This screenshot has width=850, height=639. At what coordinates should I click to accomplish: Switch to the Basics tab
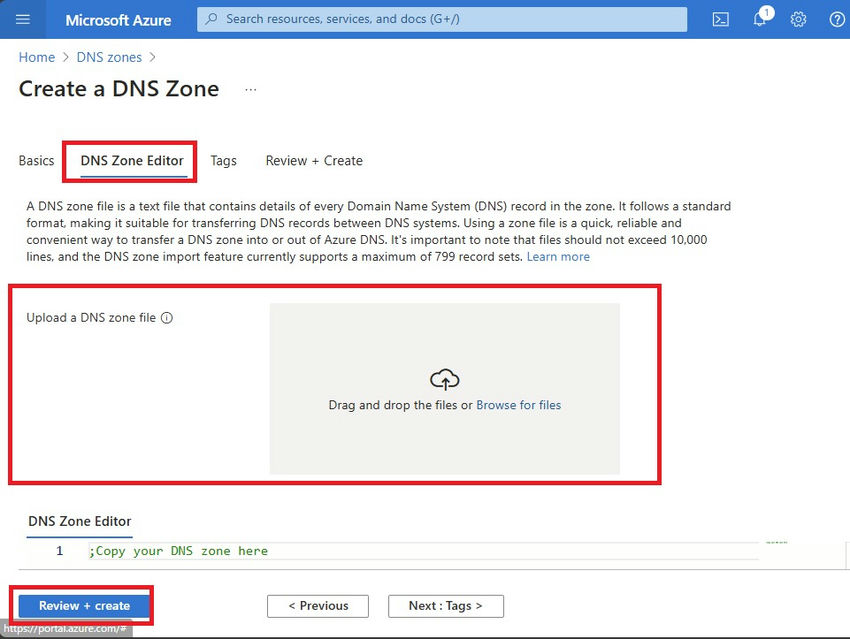35,160
